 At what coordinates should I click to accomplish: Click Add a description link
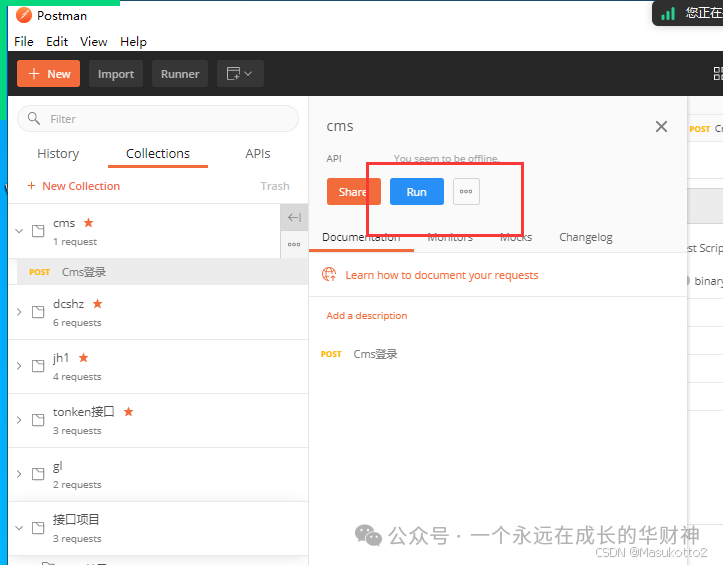(x=367, y=315)
